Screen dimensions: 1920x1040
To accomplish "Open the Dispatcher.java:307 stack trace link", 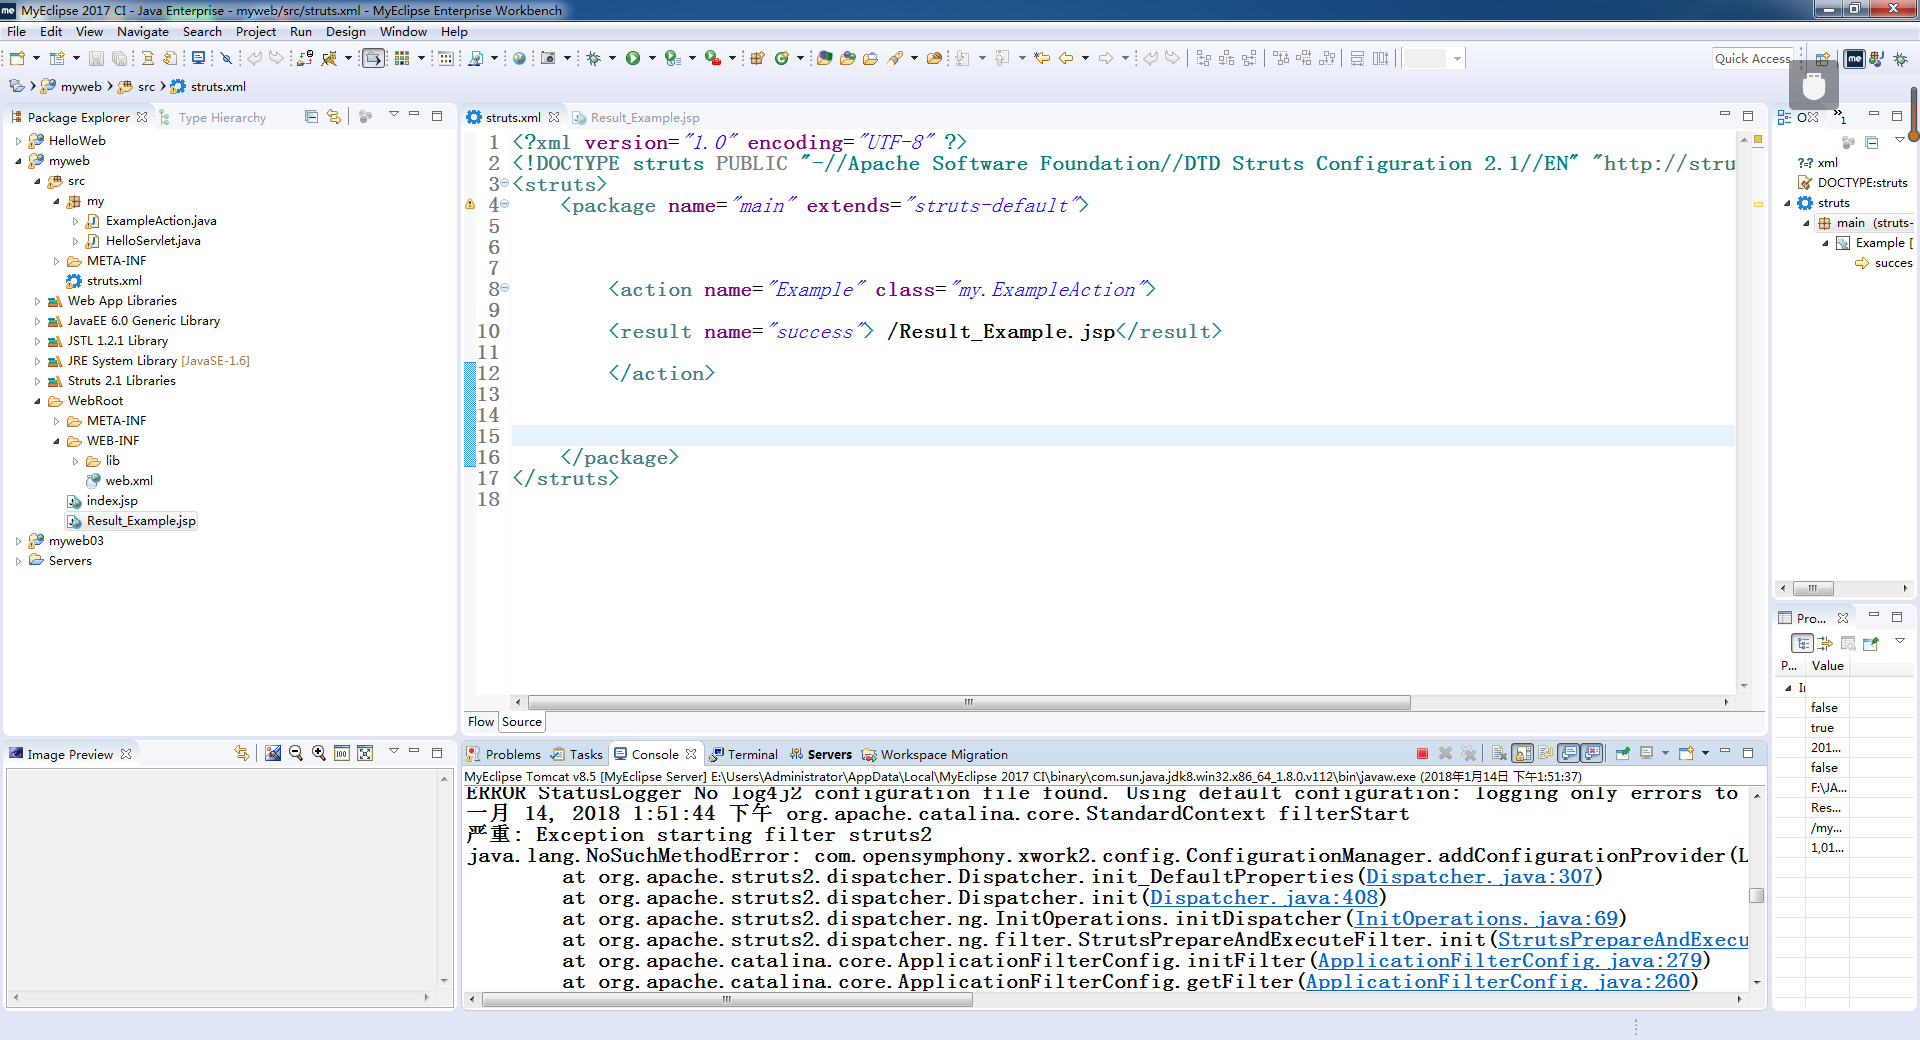I will pos(1478,877).
